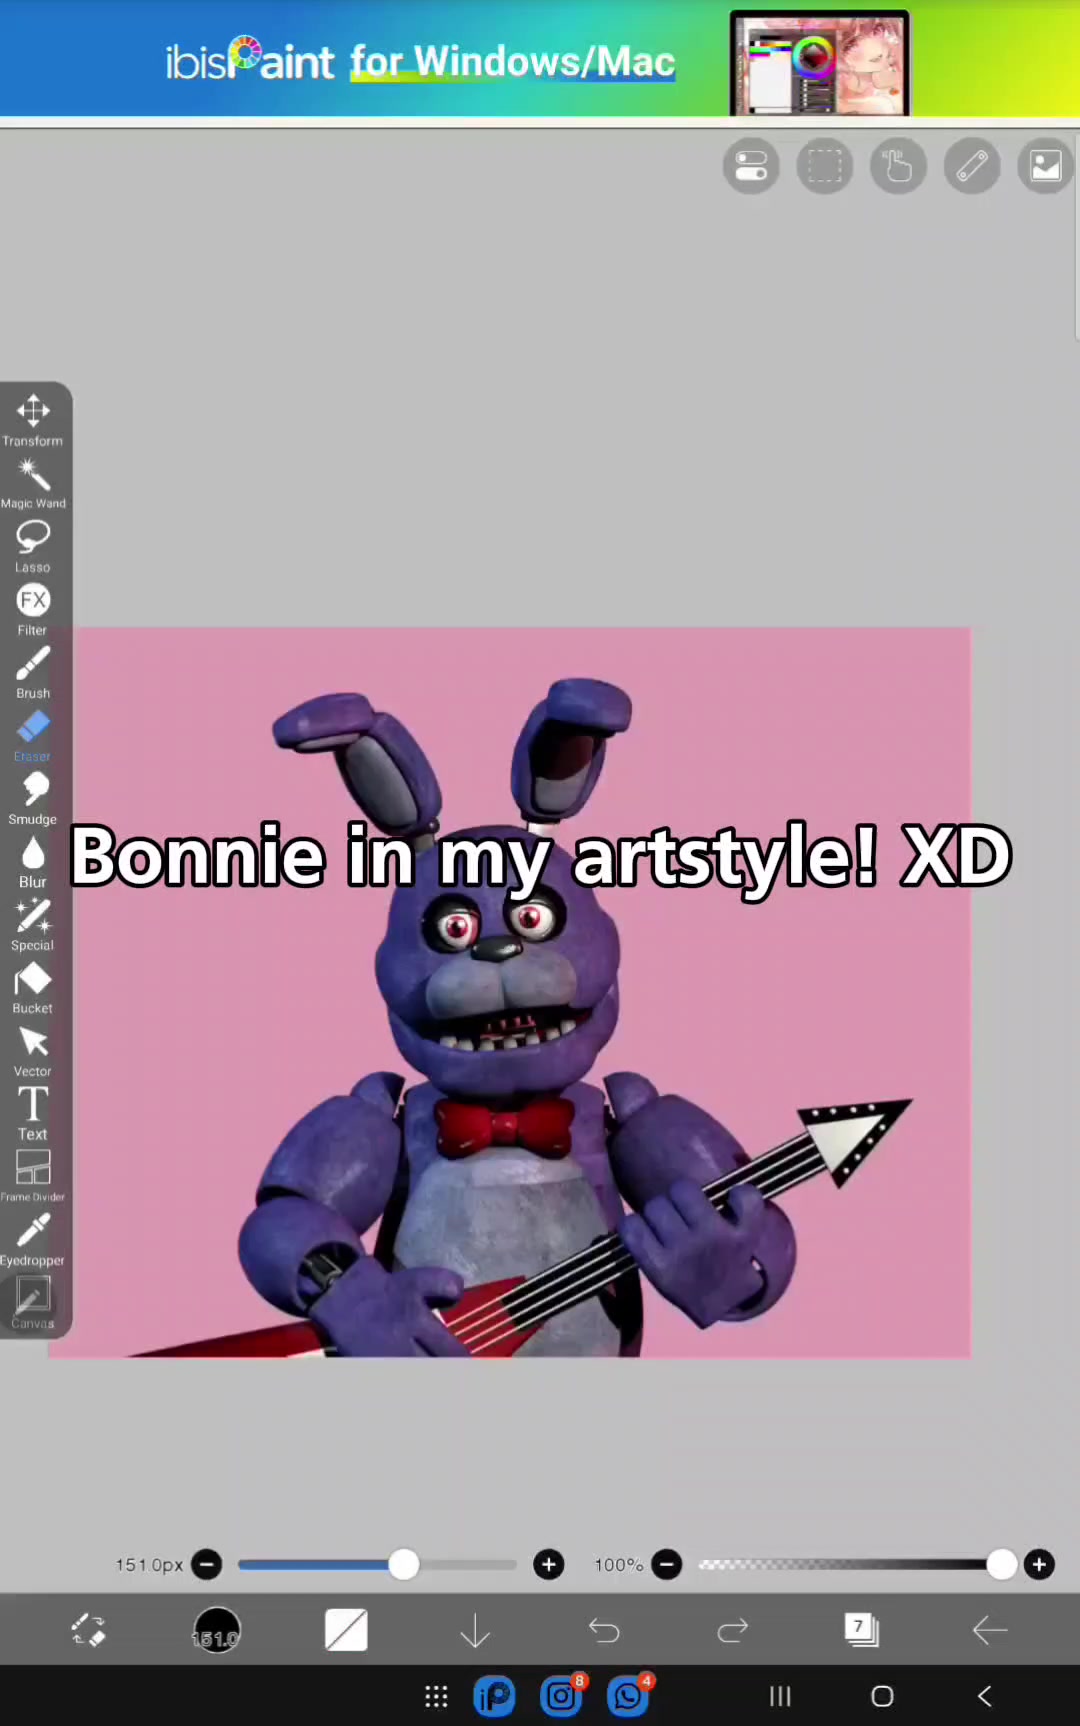Viewport: 1080px width, 1726px height.
Task: Pick the Eraser tool
Action: coord(33,735)
